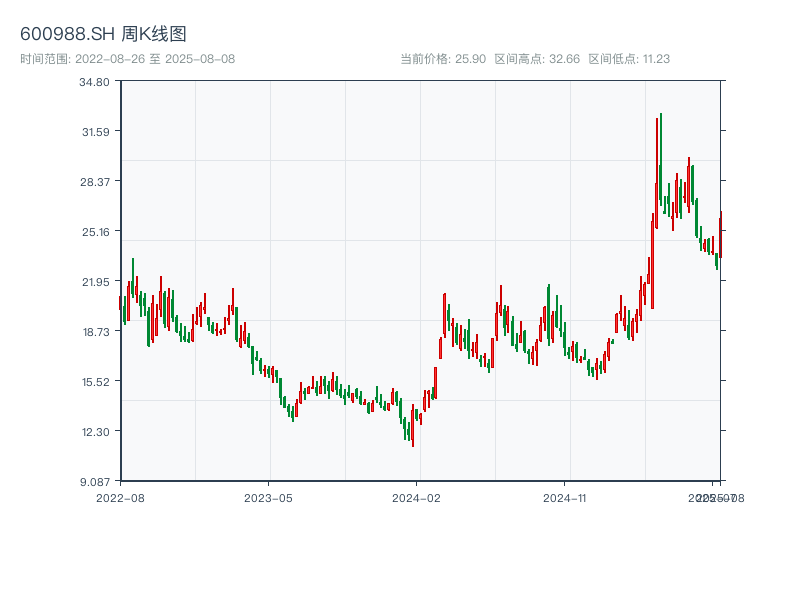The width and height of the screenshot is (800, 600).
Task: Click the 区间低点: 11.23 label
Action: point(629,59)
